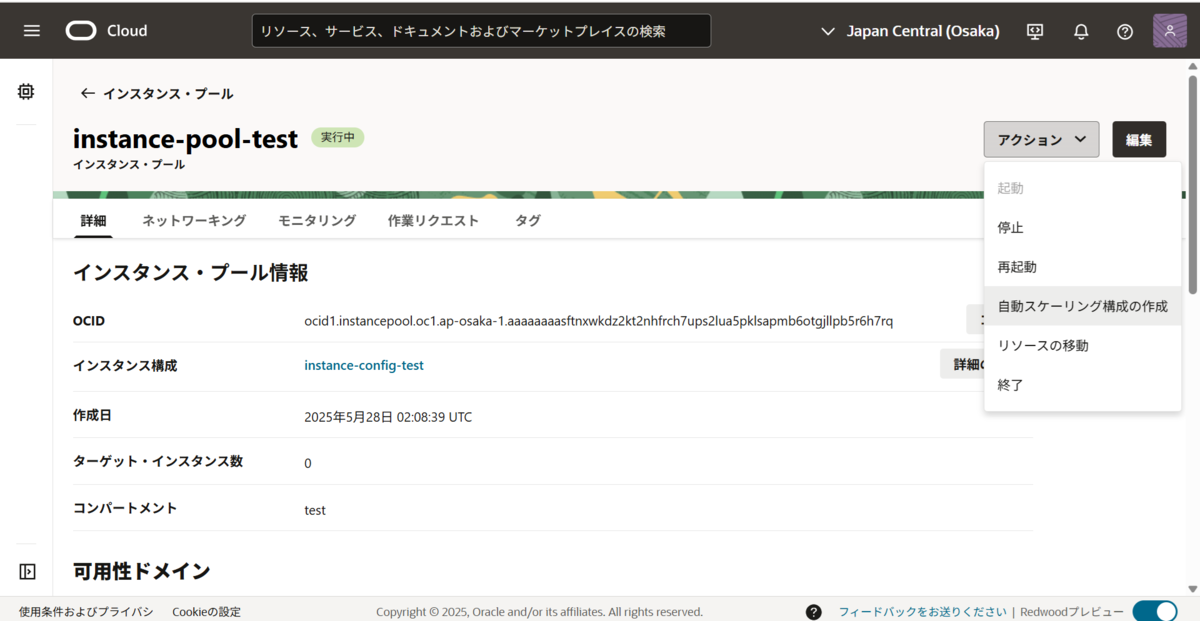Click the partially hidden button beside OCID
The width and height of the screenshot is (1200, 621).
pyautogui.click(x=975, y=320)
